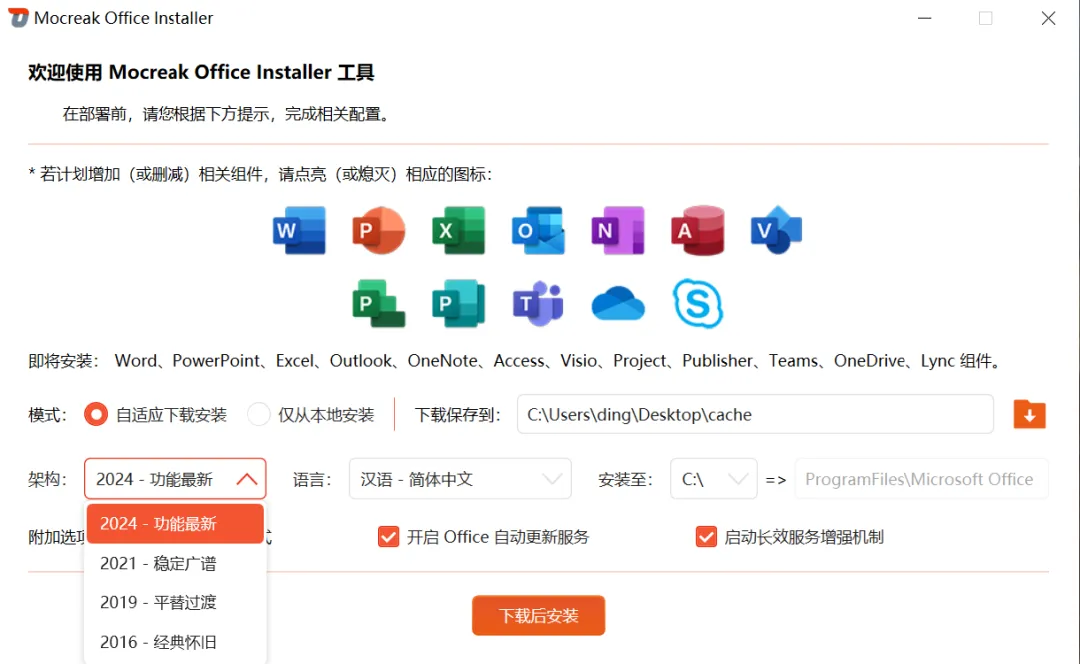Toggle the Project component icon

[378, 303]
